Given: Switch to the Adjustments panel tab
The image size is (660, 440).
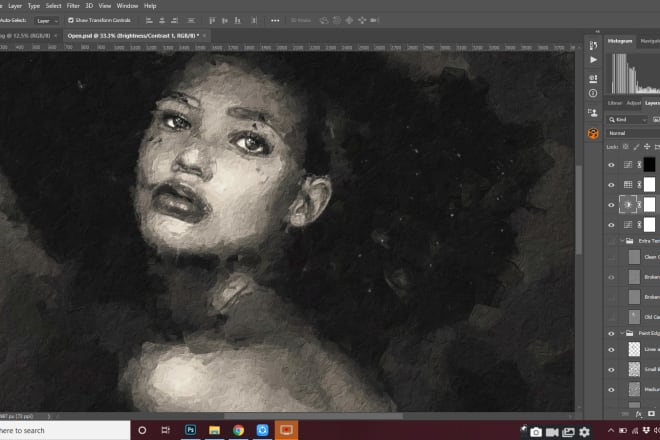Looking at the screenshot, I should tap(633, 103).
